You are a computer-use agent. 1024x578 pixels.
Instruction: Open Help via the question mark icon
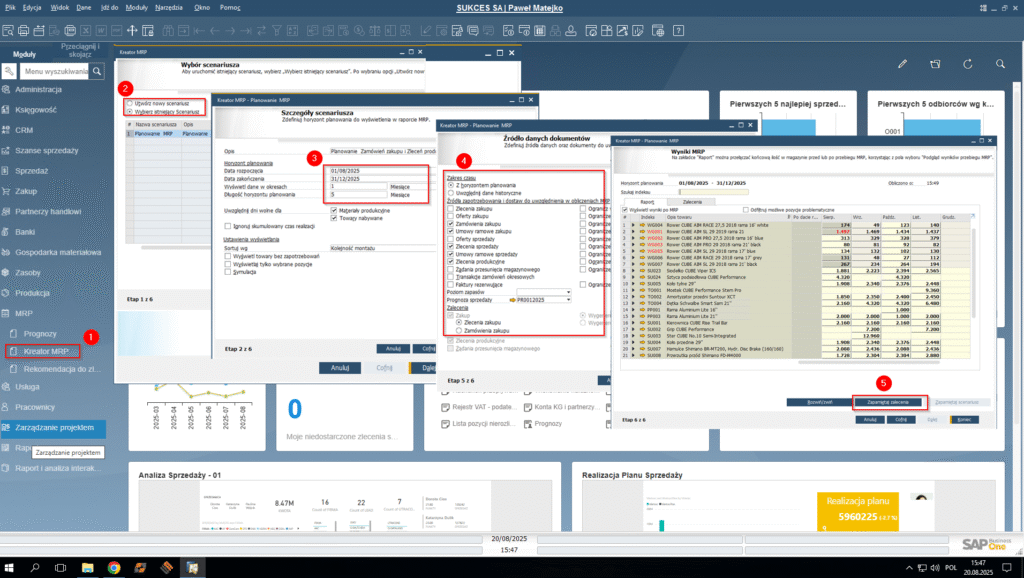click(x=679, y=31)
